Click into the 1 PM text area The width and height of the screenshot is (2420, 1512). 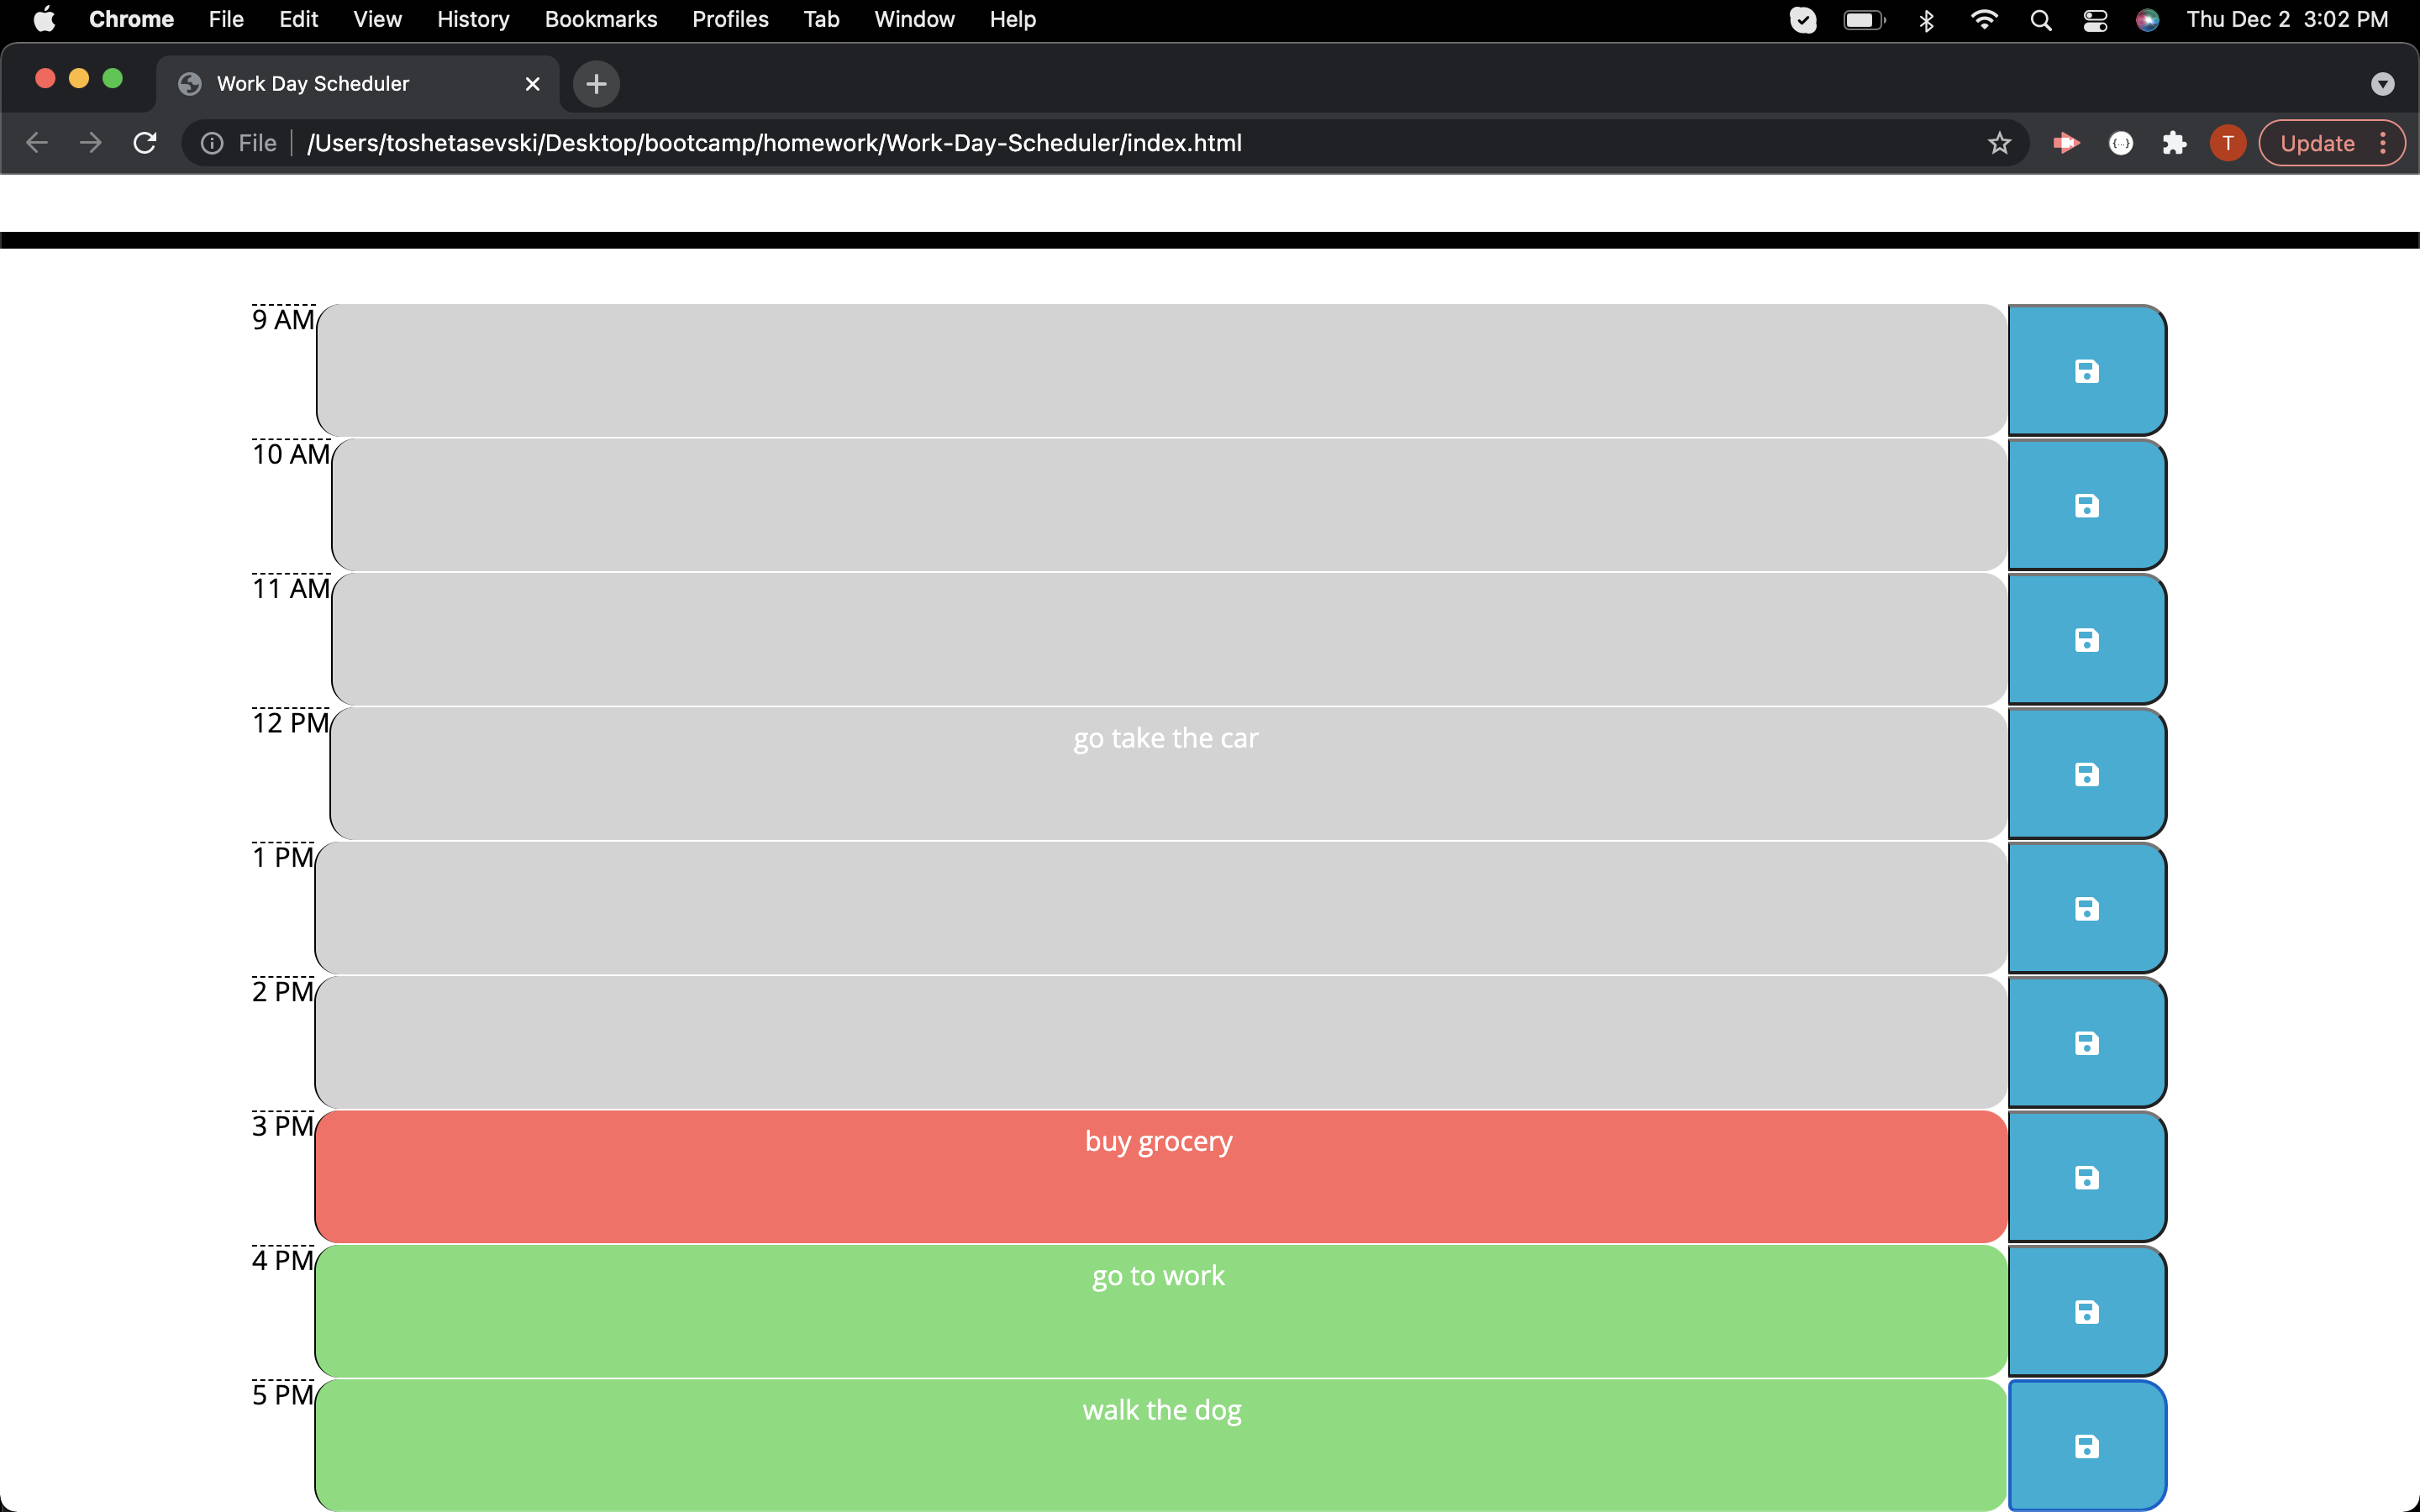click(1161, 908)
